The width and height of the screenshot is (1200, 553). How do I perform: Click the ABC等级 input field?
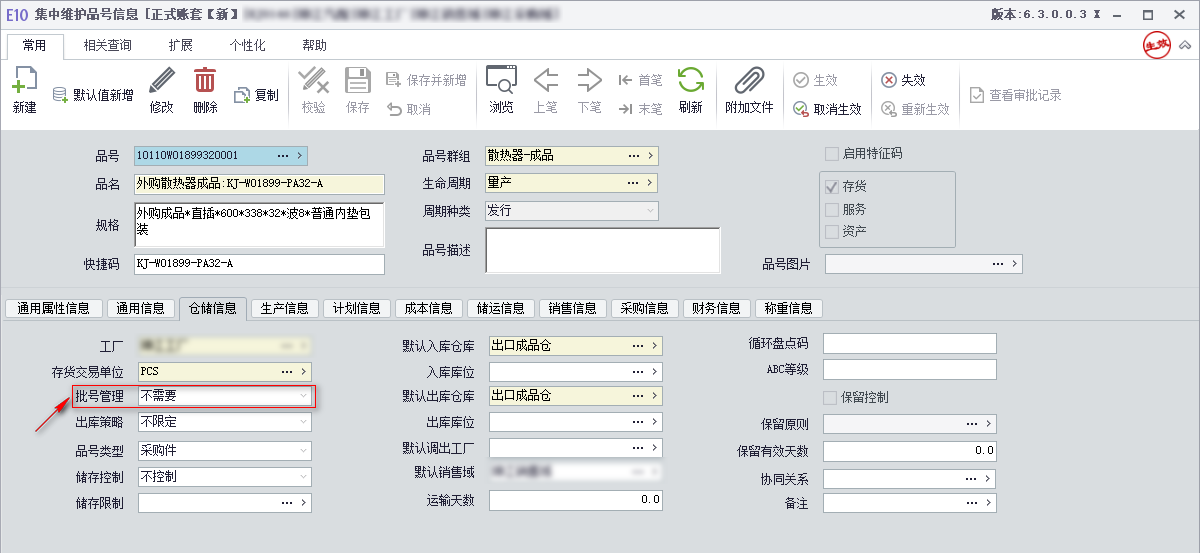click(910, 370)
